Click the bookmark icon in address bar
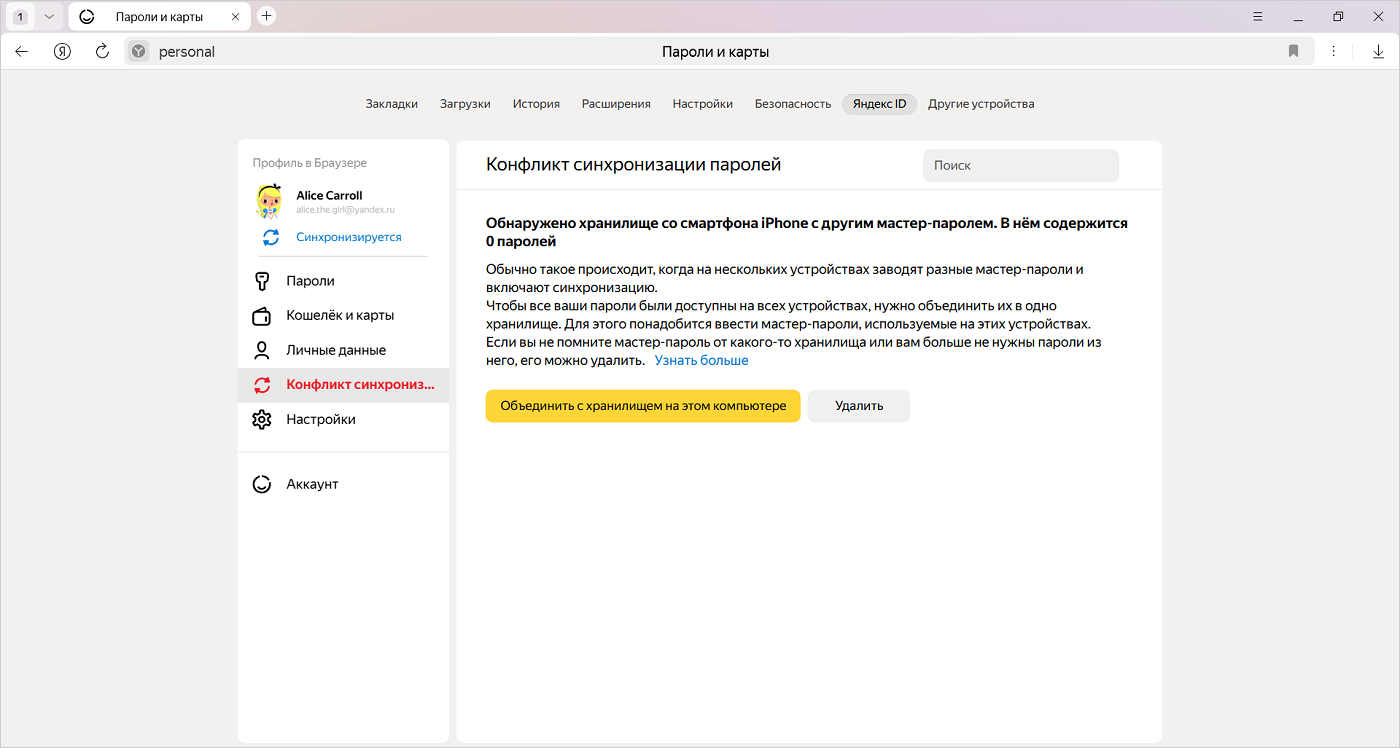The width and height of the screenshot is (1400, 748). tap(1293, 51)
